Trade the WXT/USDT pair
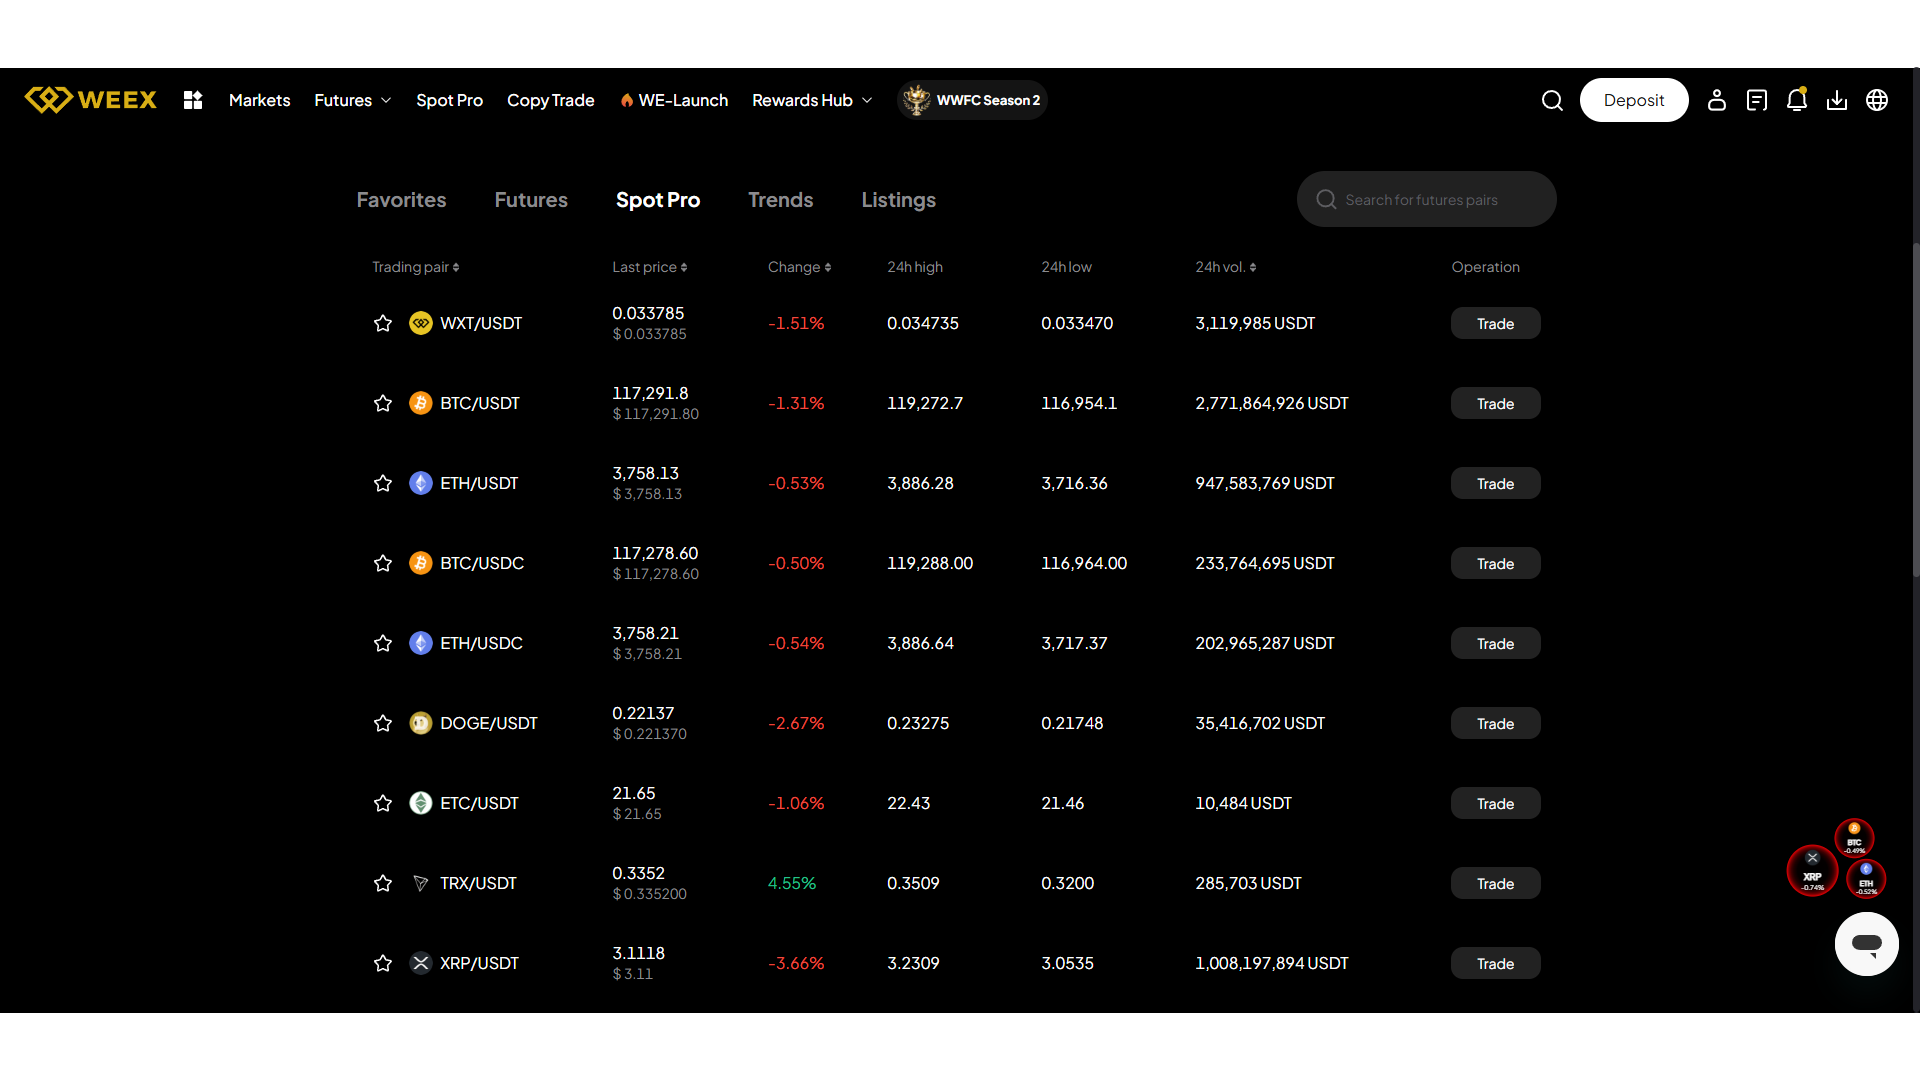The height and width of the screenshot is (1080, 1920). (x=1495, y=323)
